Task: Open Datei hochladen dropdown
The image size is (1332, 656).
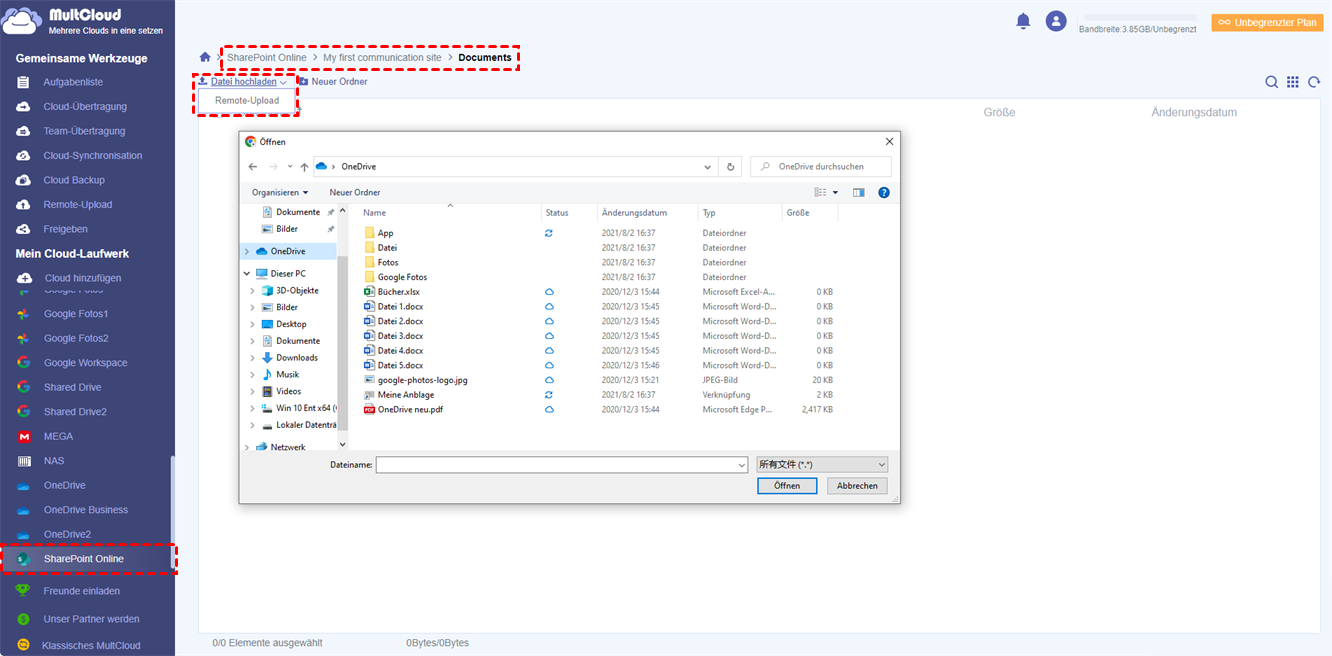Action: point(242,82)
